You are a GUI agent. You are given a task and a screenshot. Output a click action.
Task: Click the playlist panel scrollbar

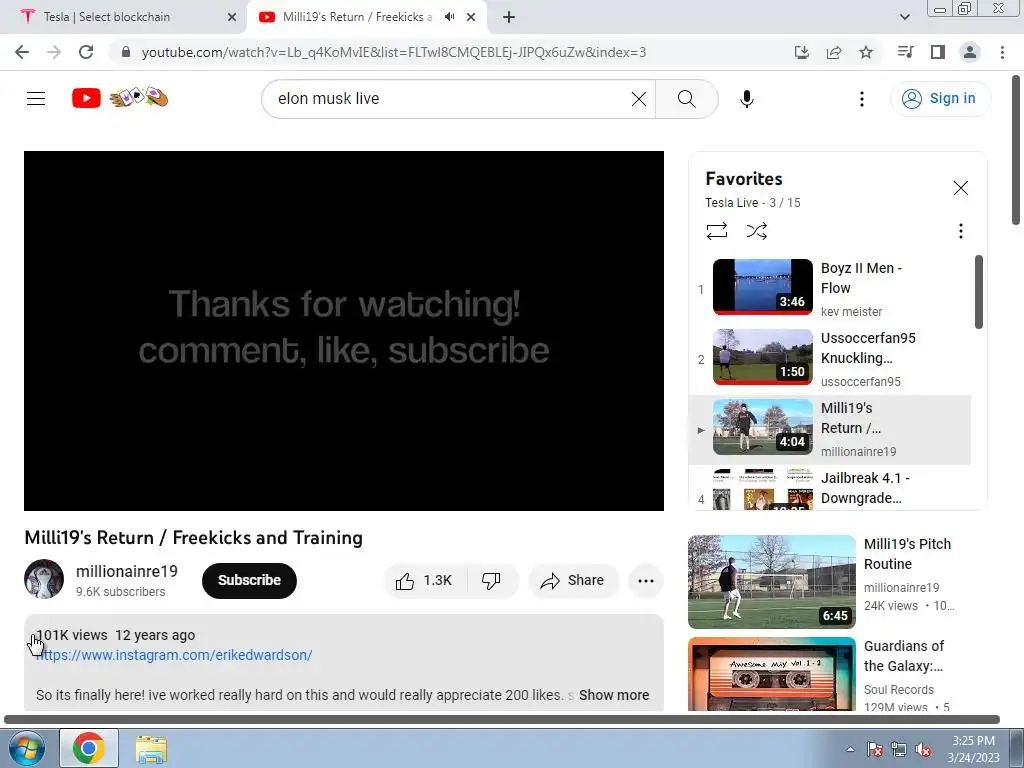click(x=978, y=291)
